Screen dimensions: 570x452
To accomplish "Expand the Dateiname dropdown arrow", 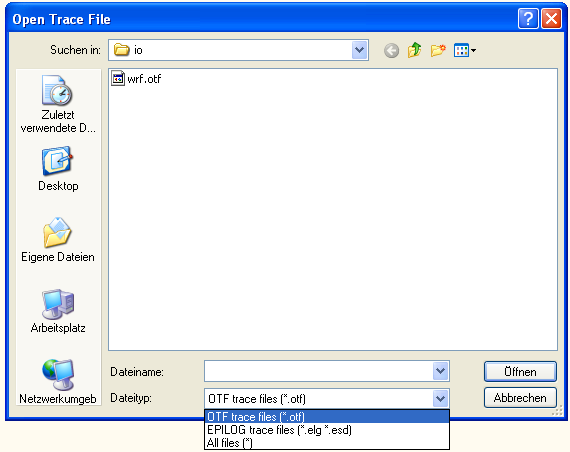I will [x=440, y=371].
